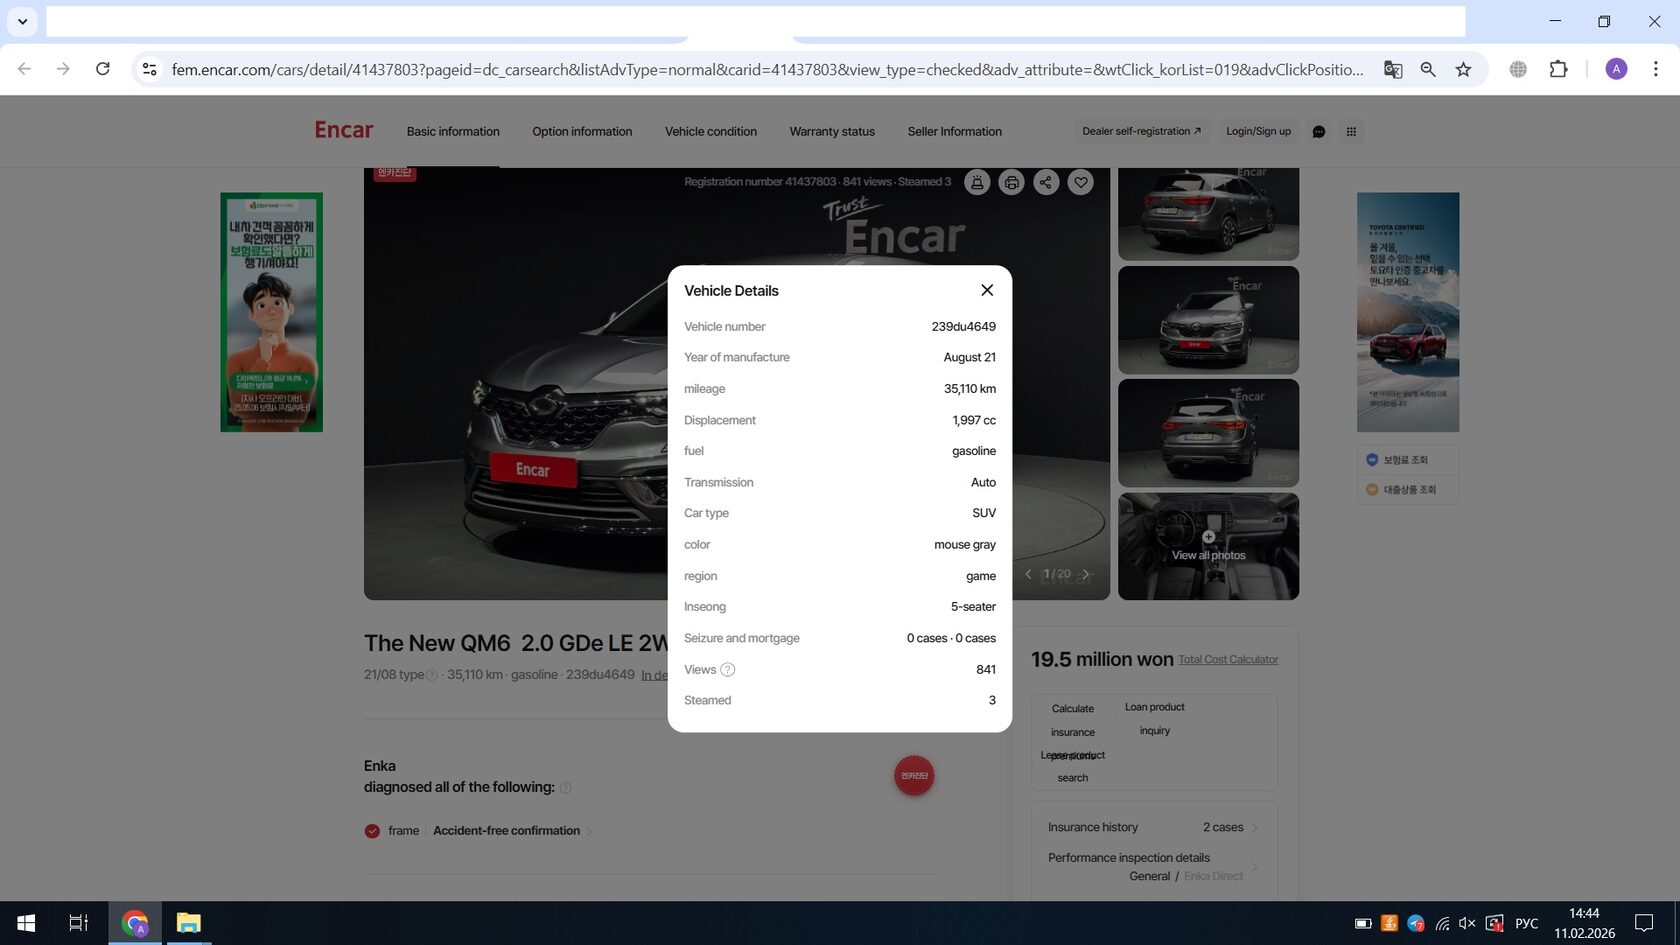This screenshot has height=945, width=1680.
Task: Open site information icon in address bar
Action: click(149, 69)
